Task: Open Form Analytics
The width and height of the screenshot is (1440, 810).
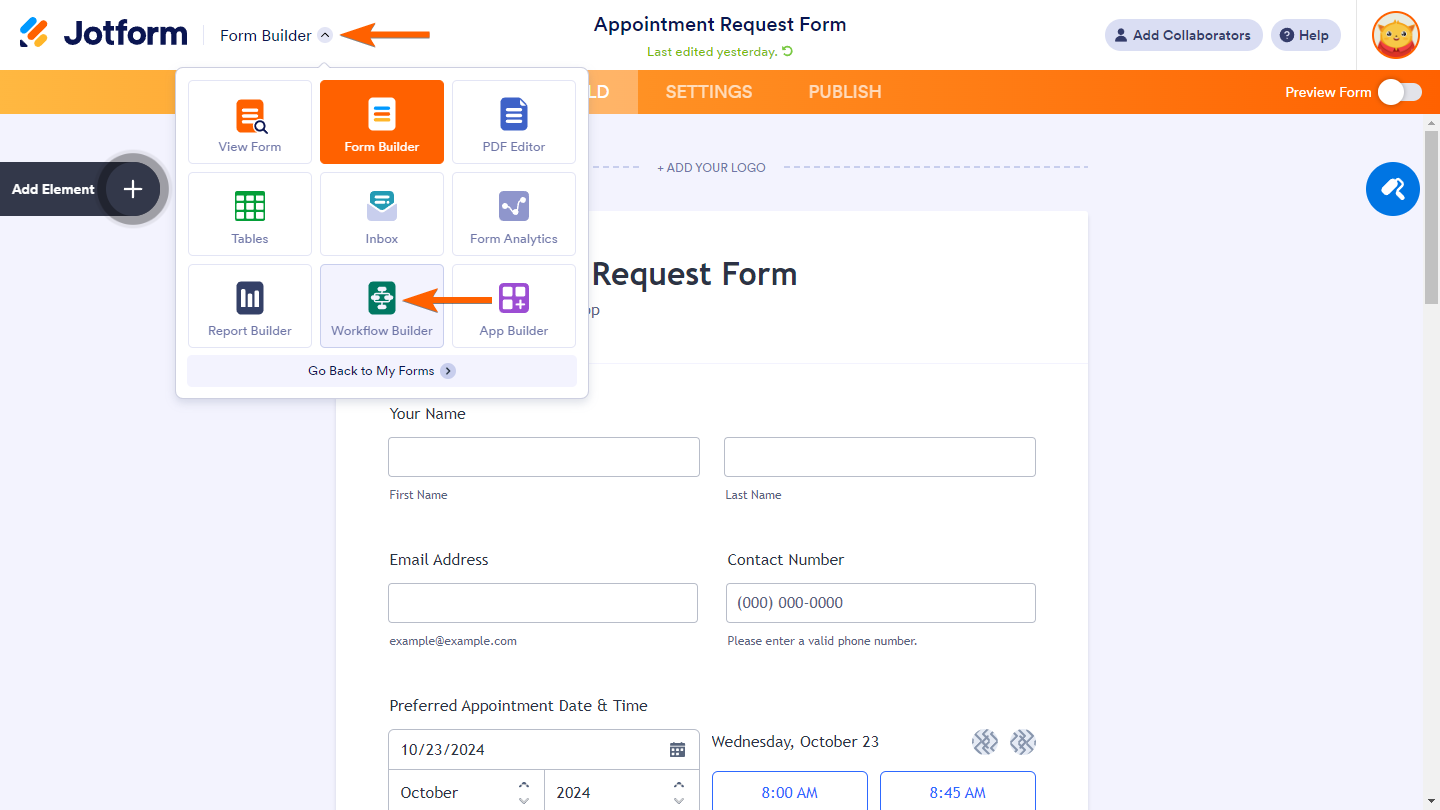Action: tap(514, 214)
